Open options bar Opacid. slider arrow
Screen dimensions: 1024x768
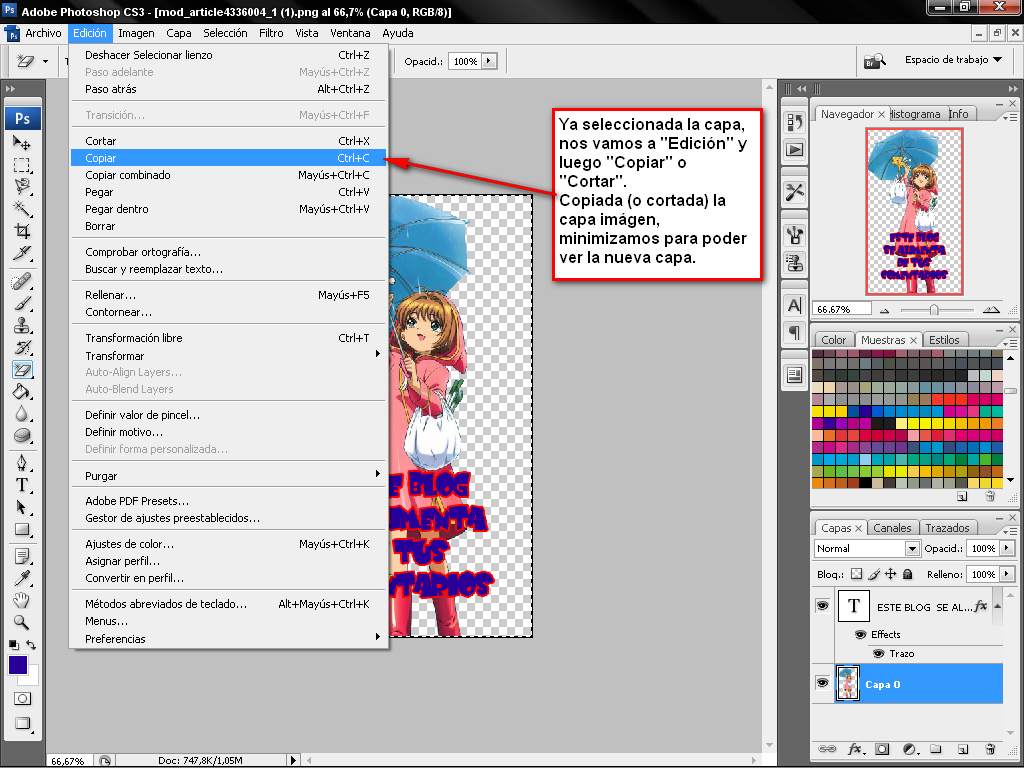click(x=489, y=61)
